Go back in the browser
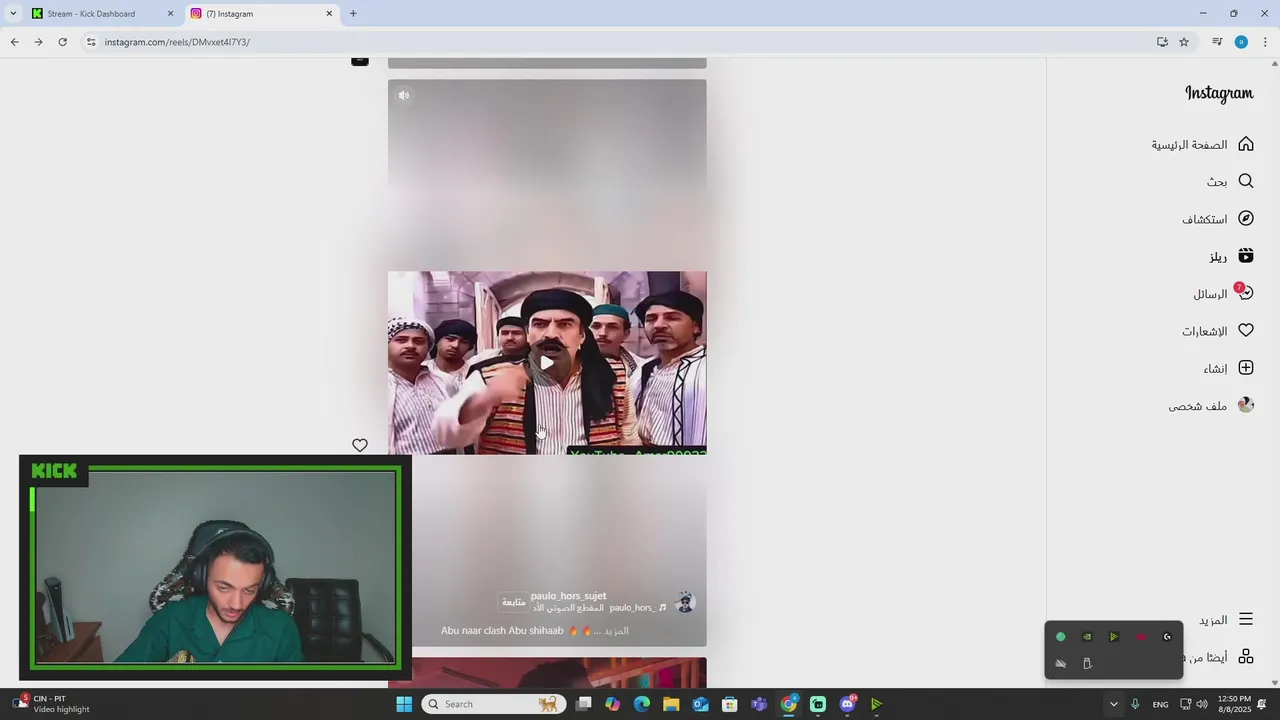Screen dimensions: 1280x720 (x=14, y=42)
